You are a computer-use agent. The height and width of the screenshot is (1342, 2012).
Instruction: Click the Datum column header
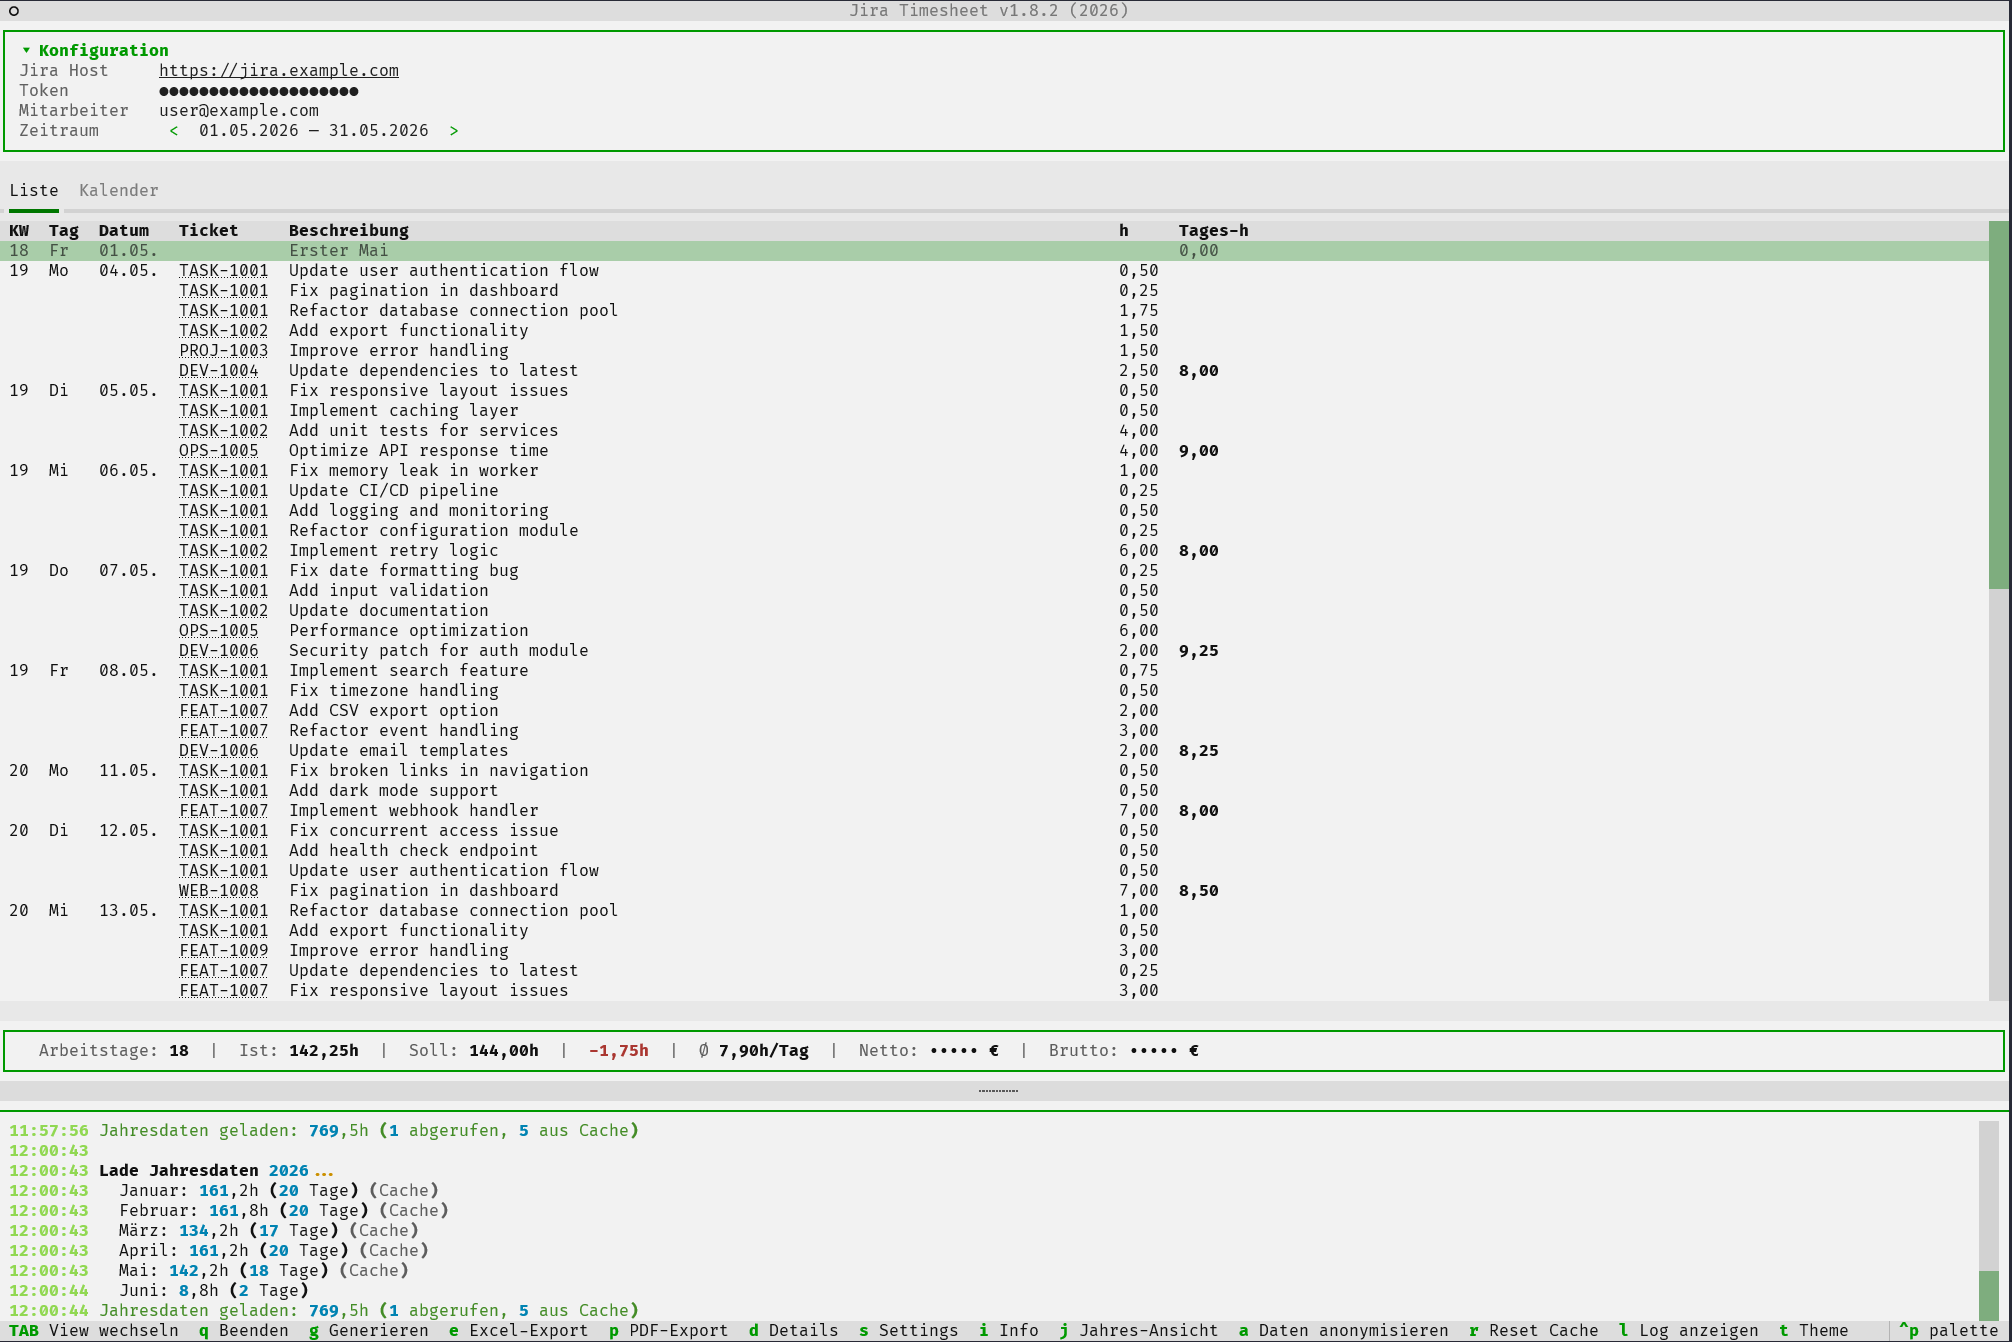pos(124,231)
